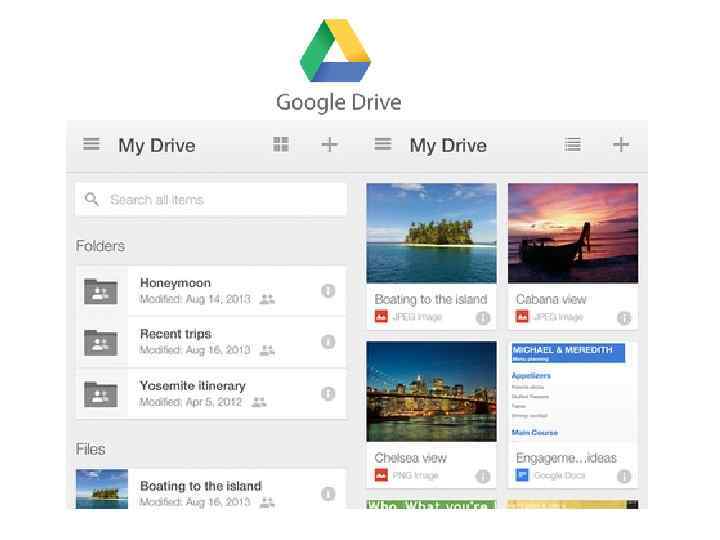Select Boating to the island file name in list
Screen dimensions: 720x540
[x=201, y=486]
